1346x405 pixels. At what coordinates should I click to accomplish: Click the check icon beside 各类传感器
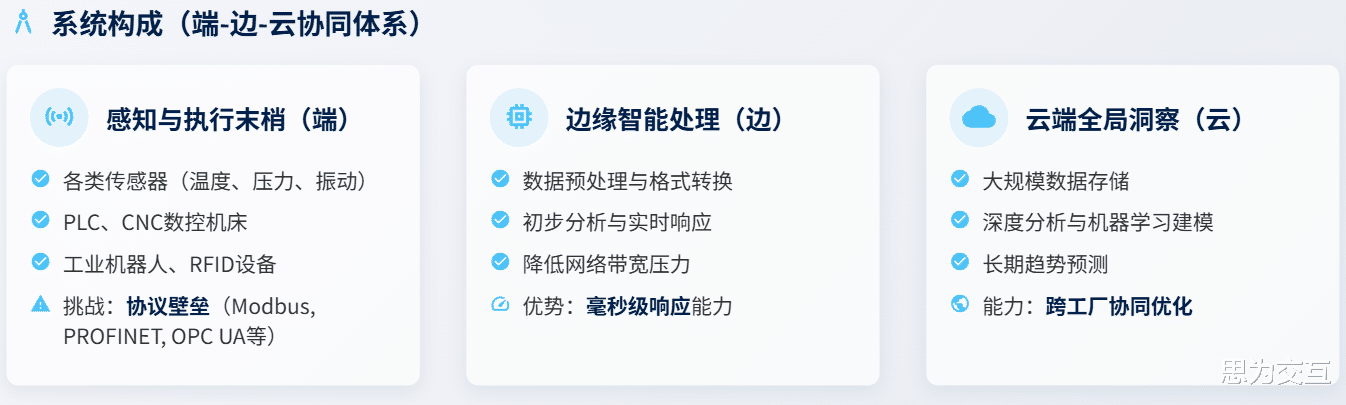(41, 179)
